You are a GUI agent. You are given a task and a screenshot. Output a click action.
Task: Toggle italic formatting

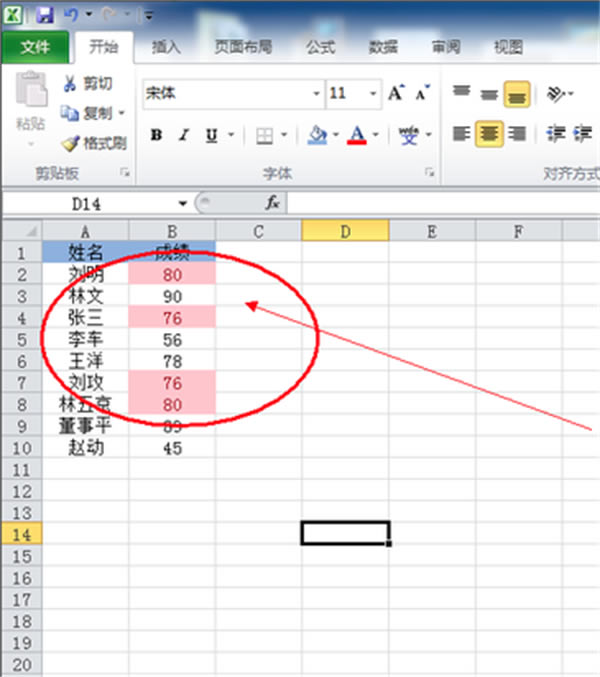184,135
